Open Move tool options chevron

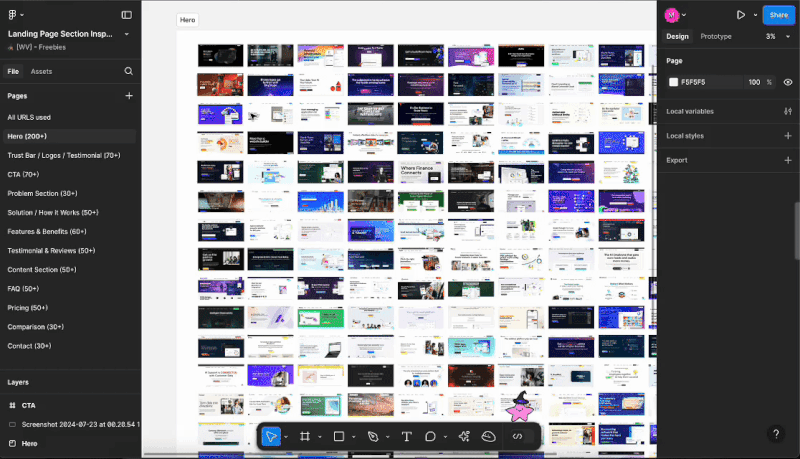[286, 437]
